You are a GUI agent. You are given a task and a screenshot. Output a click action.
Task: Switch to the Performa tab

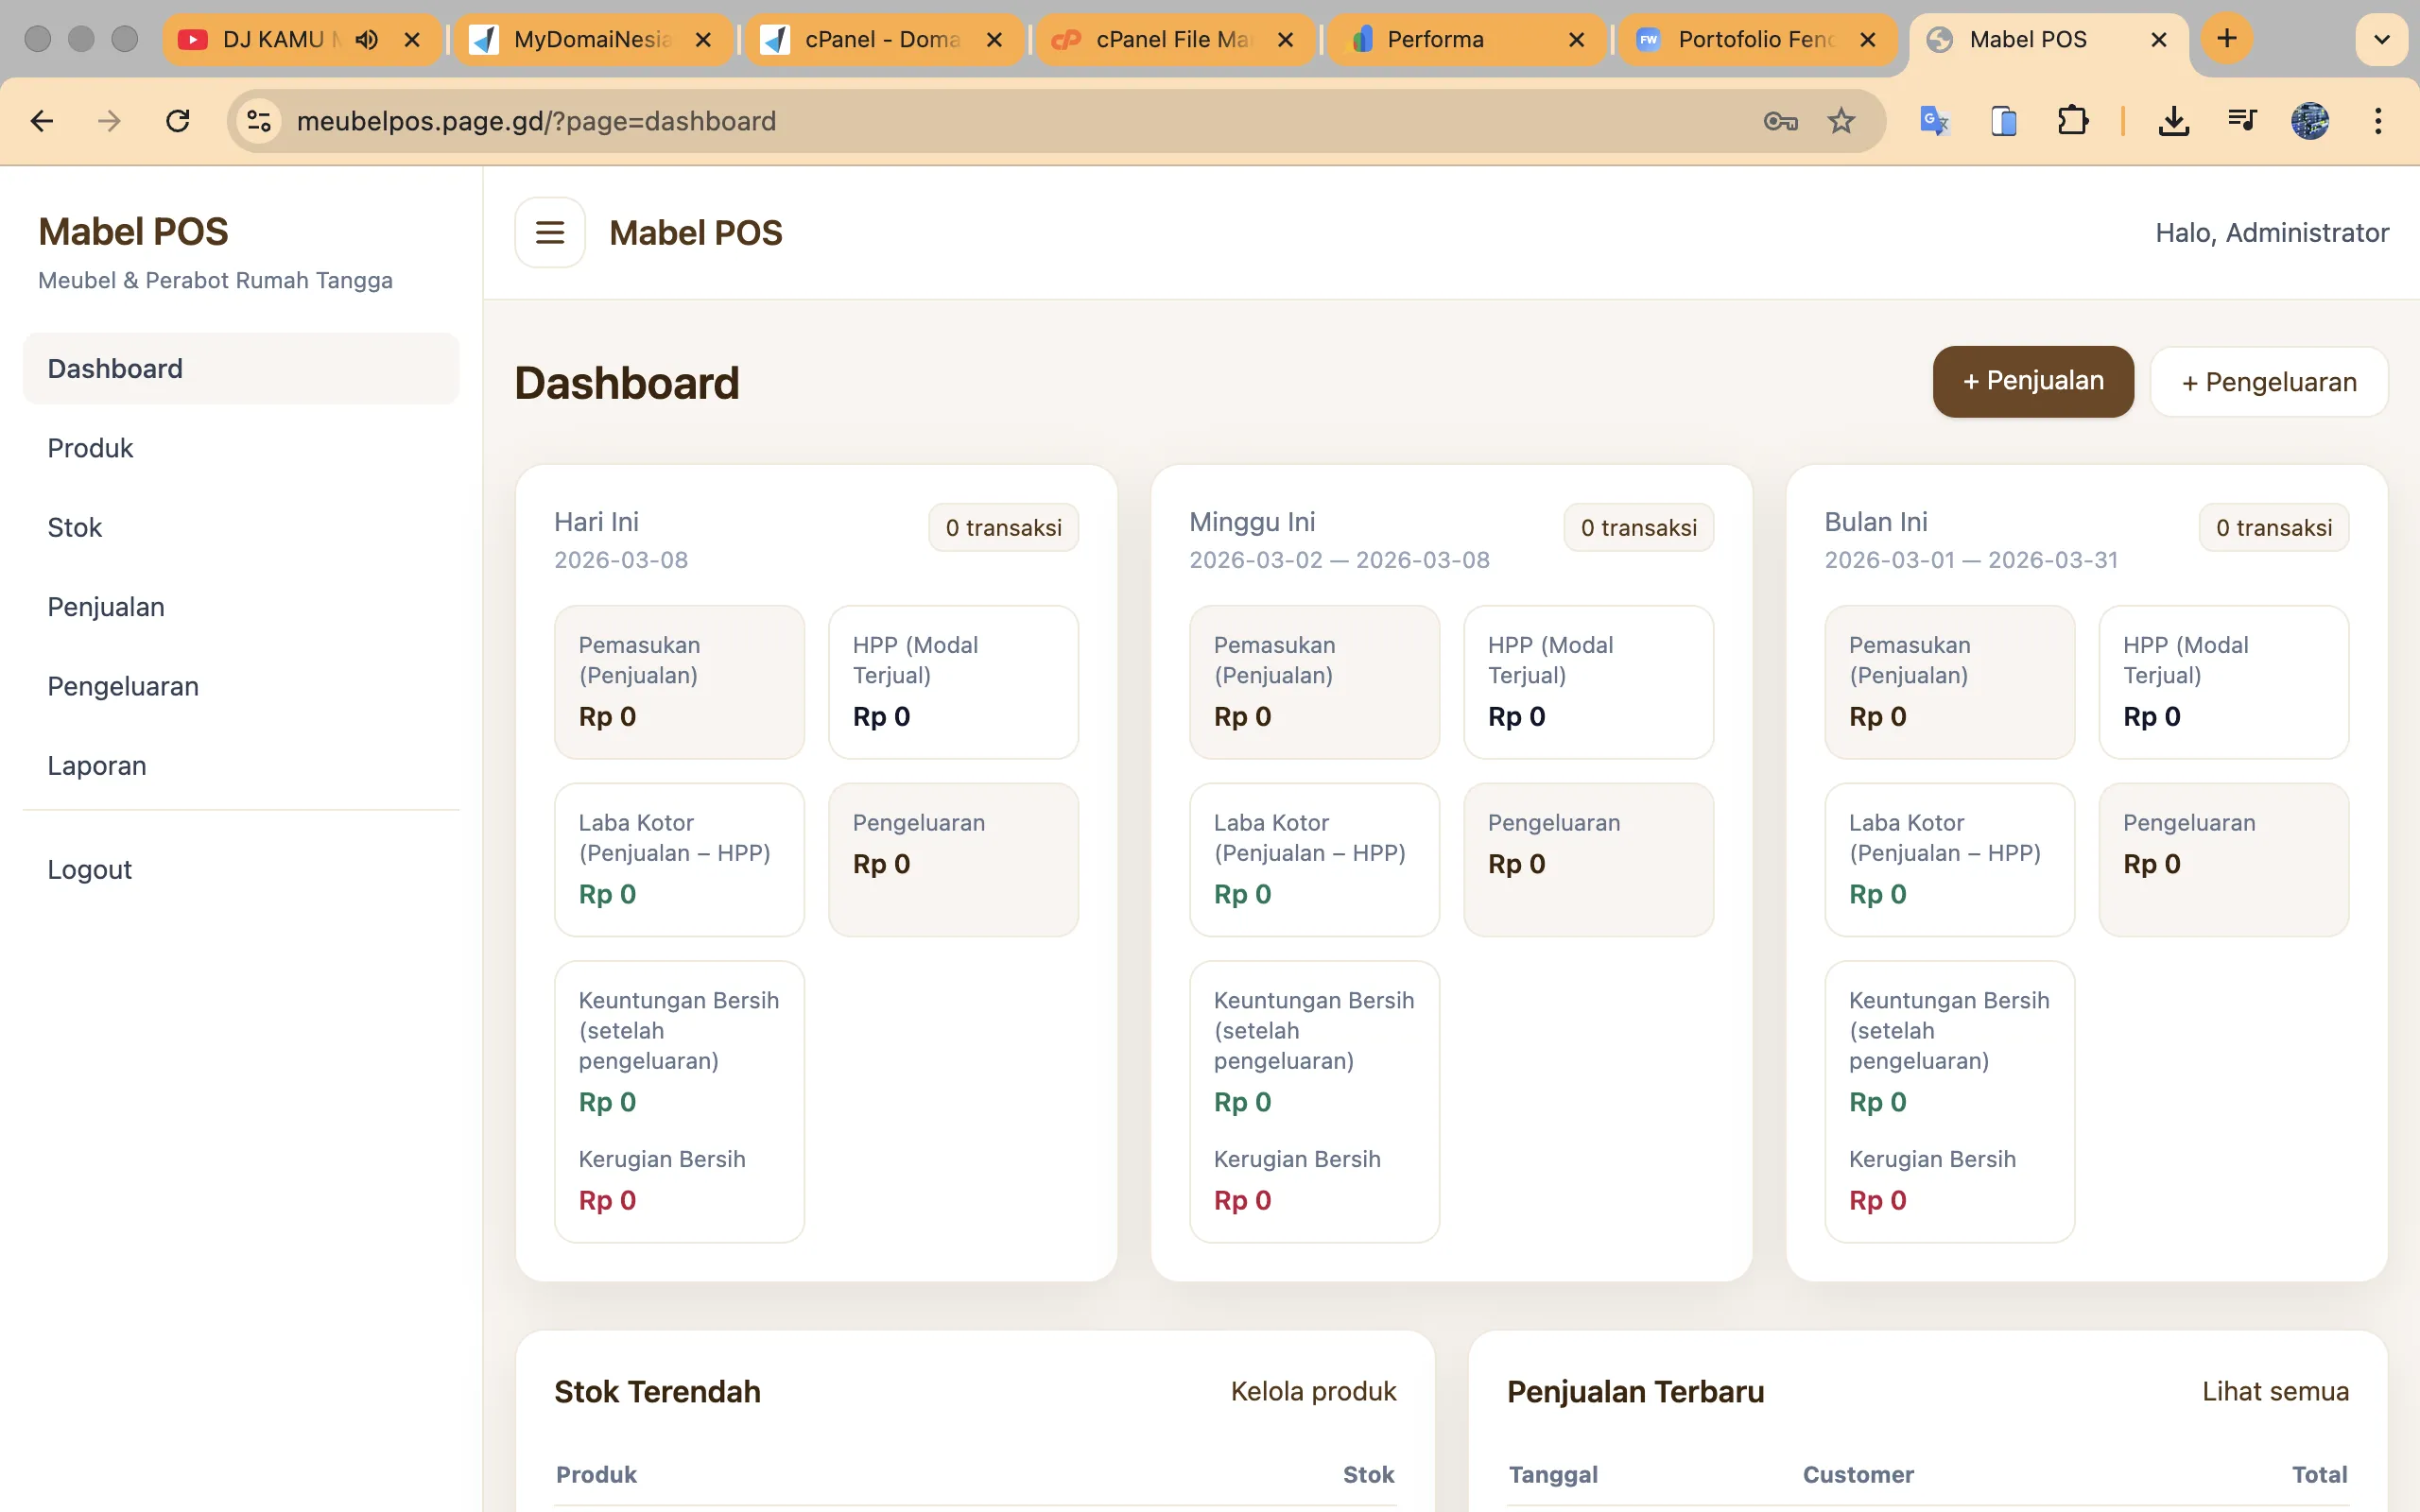coord(1466,39)
